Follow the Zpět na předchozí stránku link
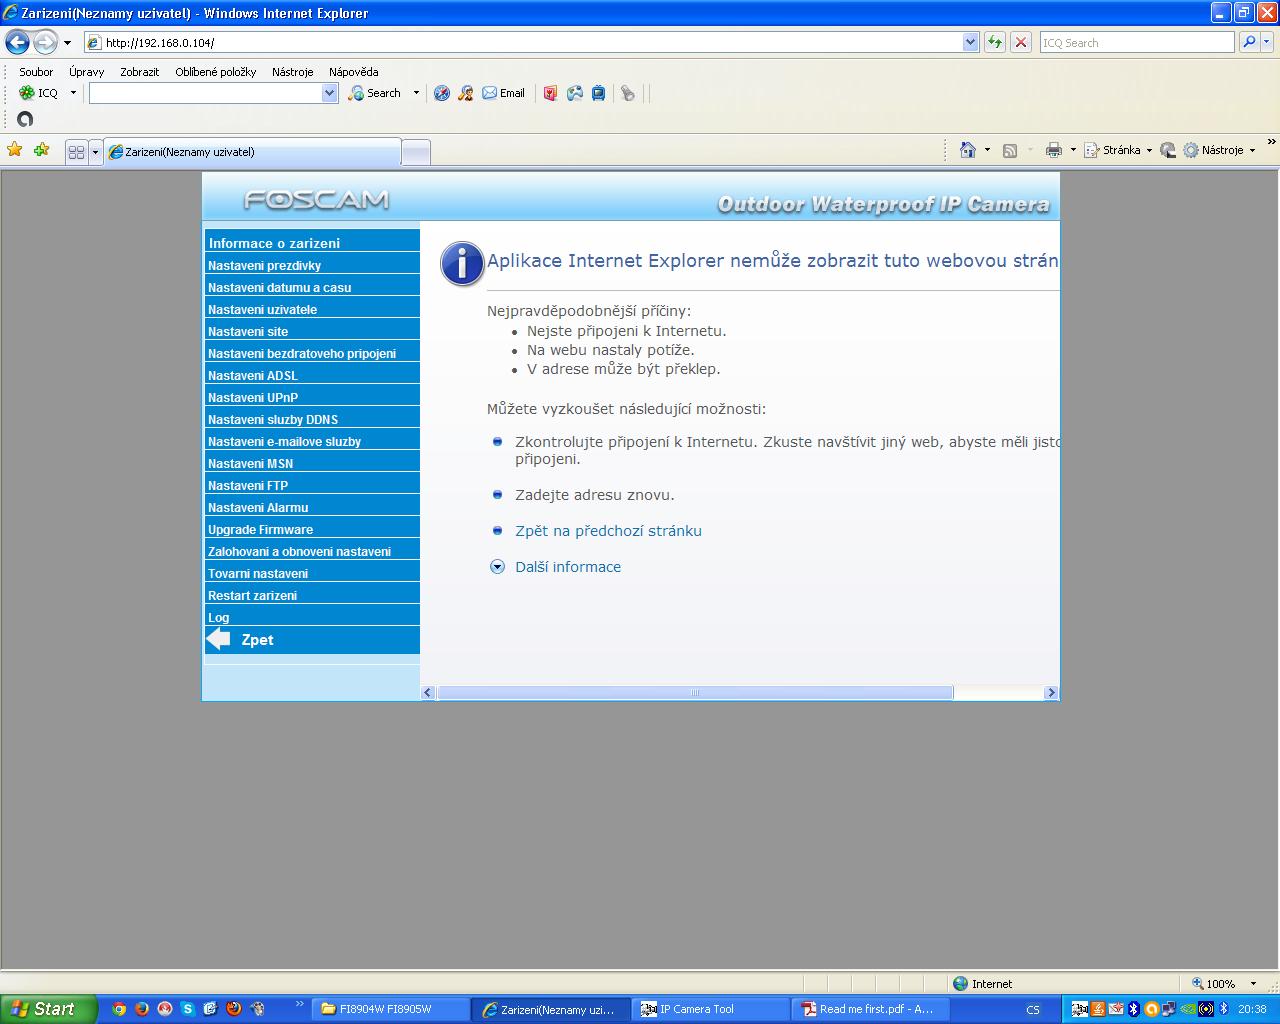Image resolution: width=1280 pixels, height=1024 pixels. tap(608, 531)
